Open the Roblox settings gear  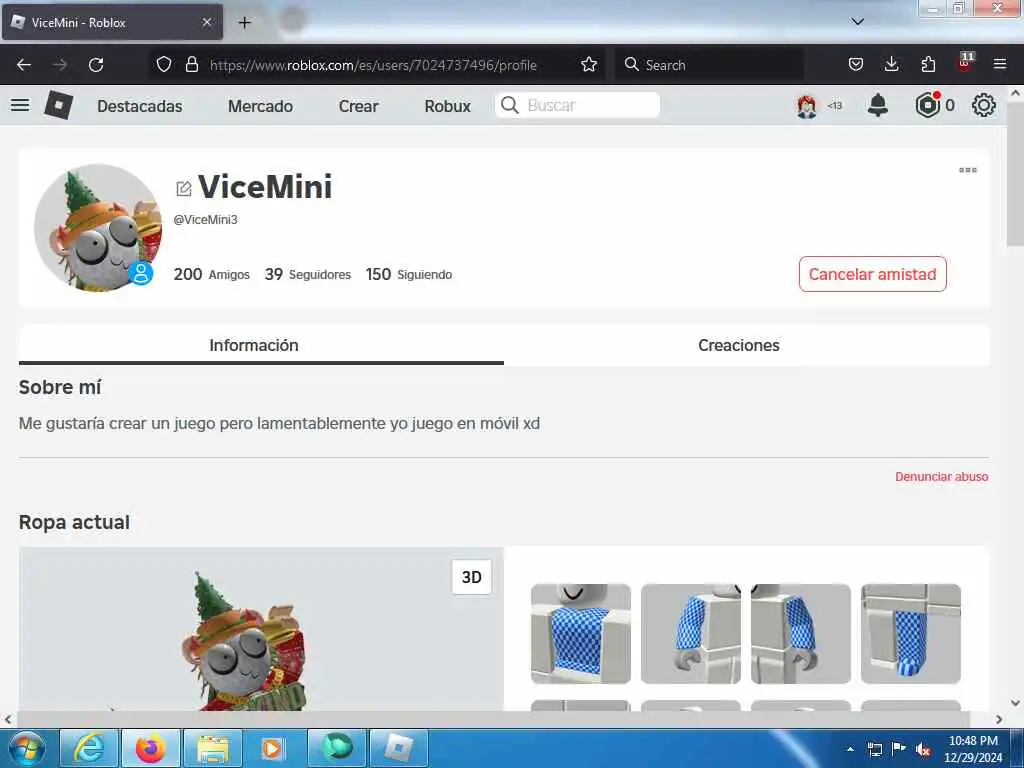click(x=984, y=105)
